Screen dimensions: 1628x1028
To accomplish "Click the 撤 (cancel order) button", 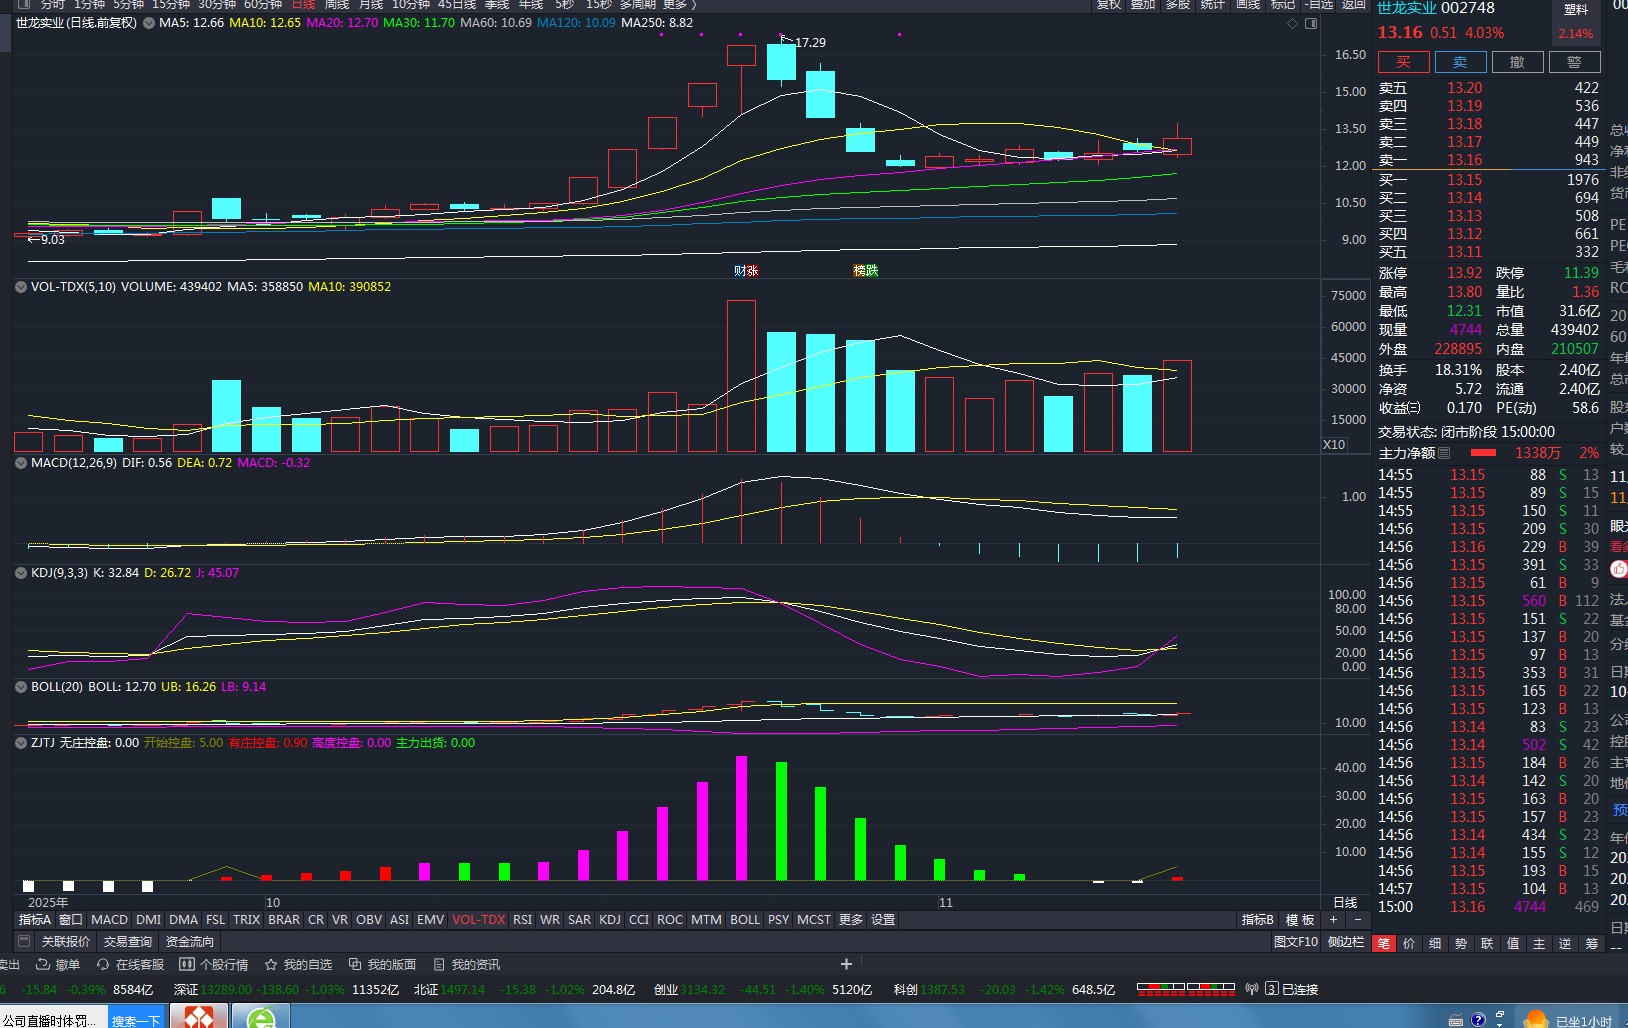I will 1517,62.
